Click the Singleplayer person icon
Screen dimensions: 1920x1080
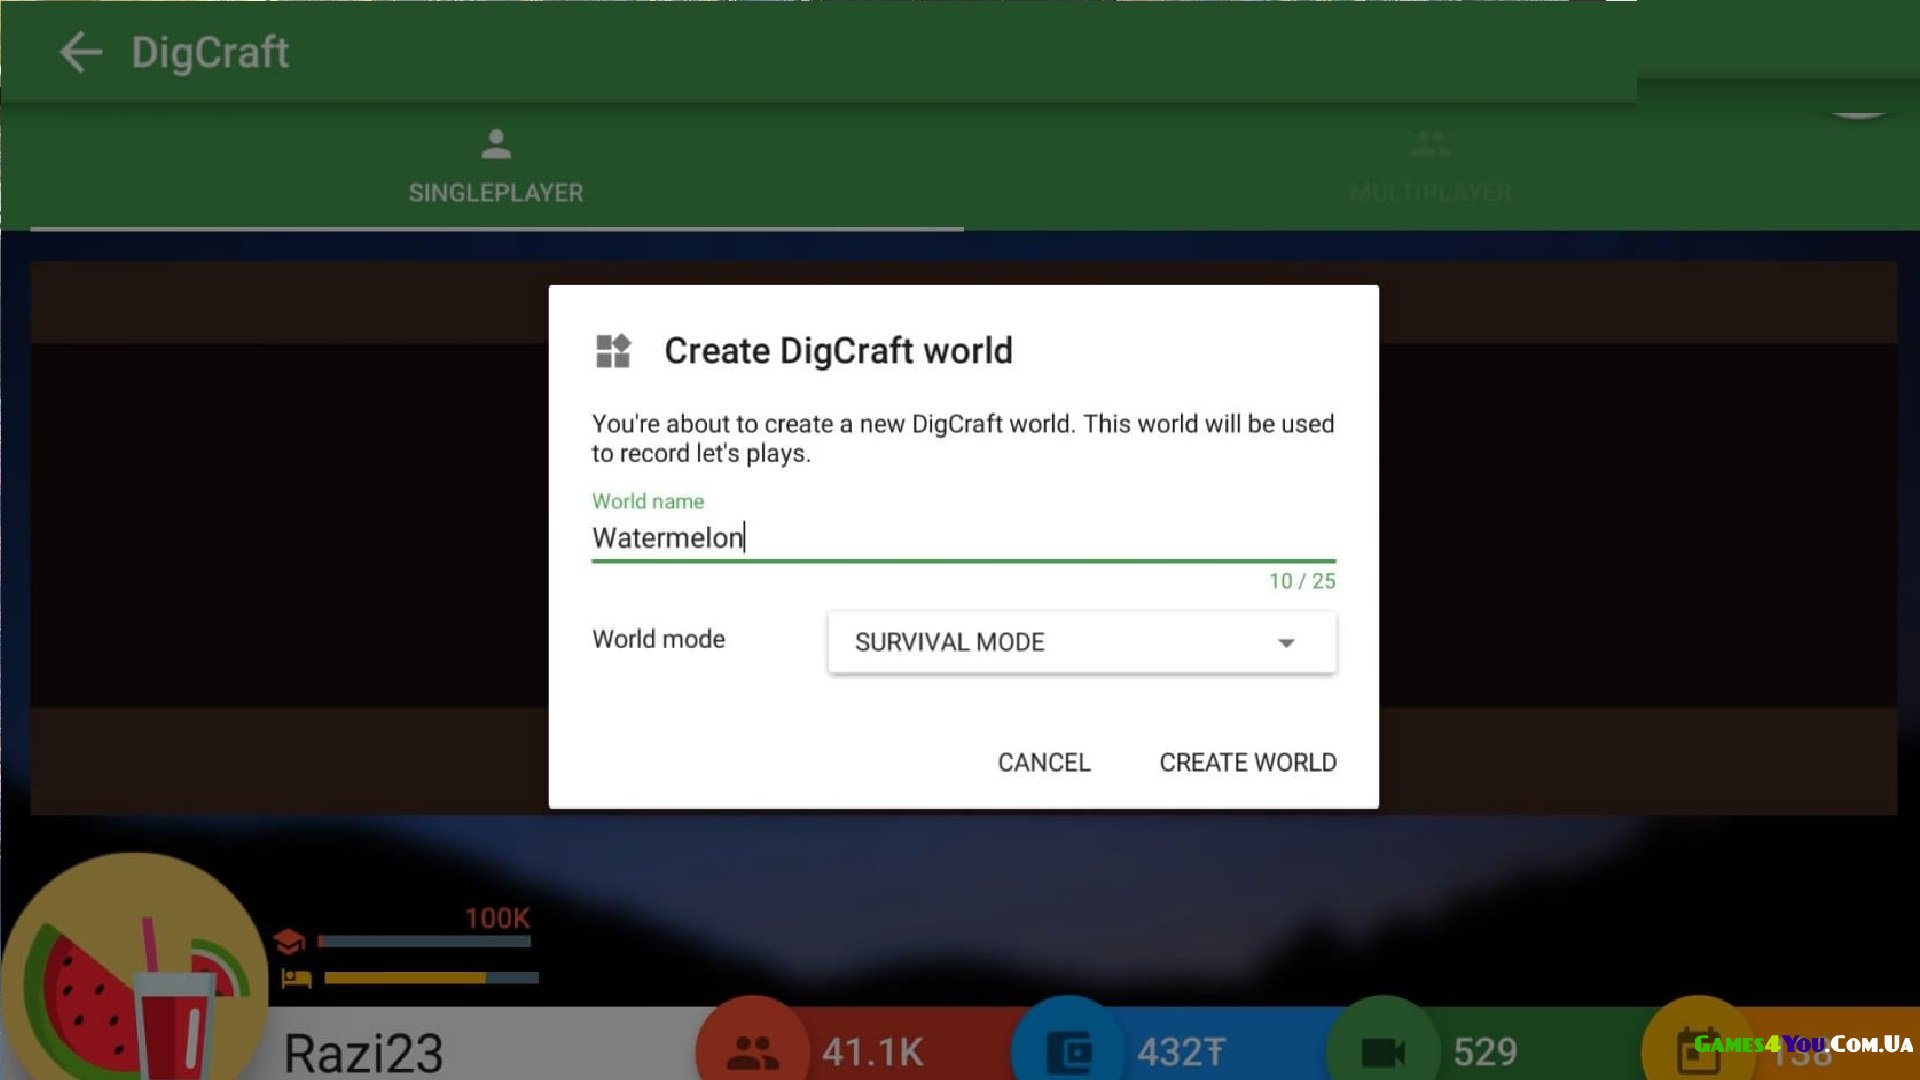[496, 144]
